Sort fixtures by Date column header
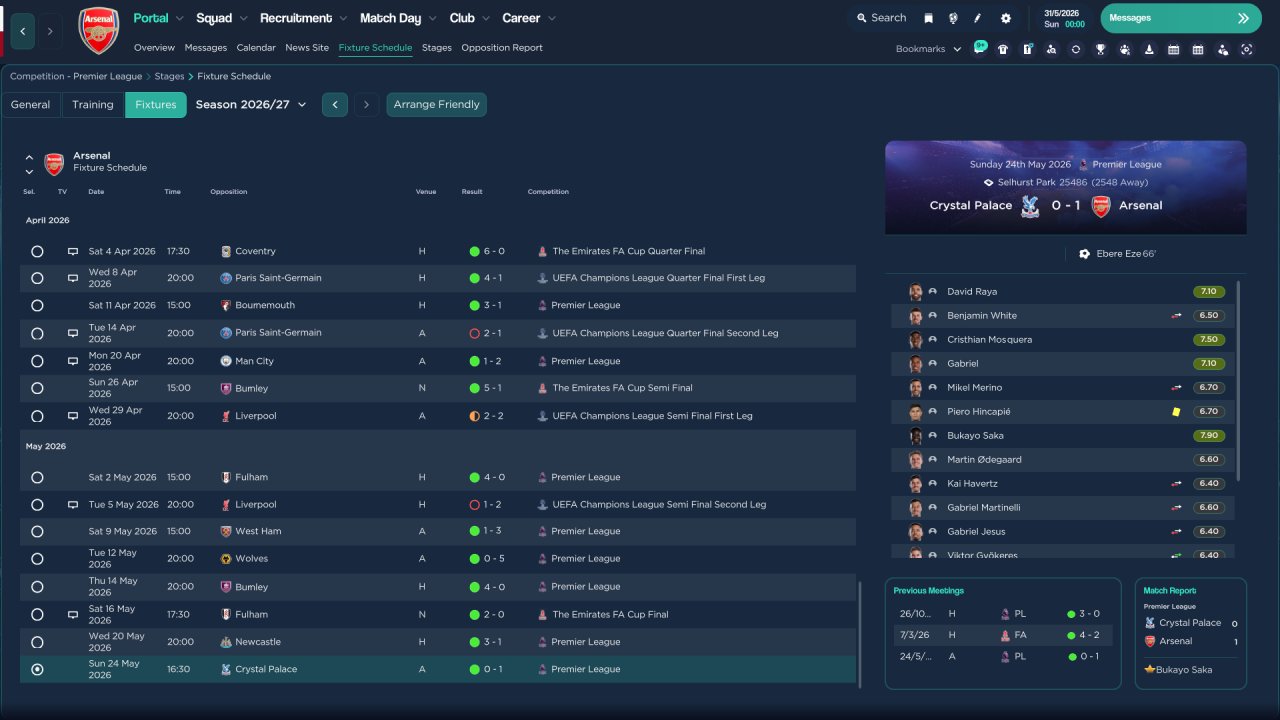 (x=96, y=192)
